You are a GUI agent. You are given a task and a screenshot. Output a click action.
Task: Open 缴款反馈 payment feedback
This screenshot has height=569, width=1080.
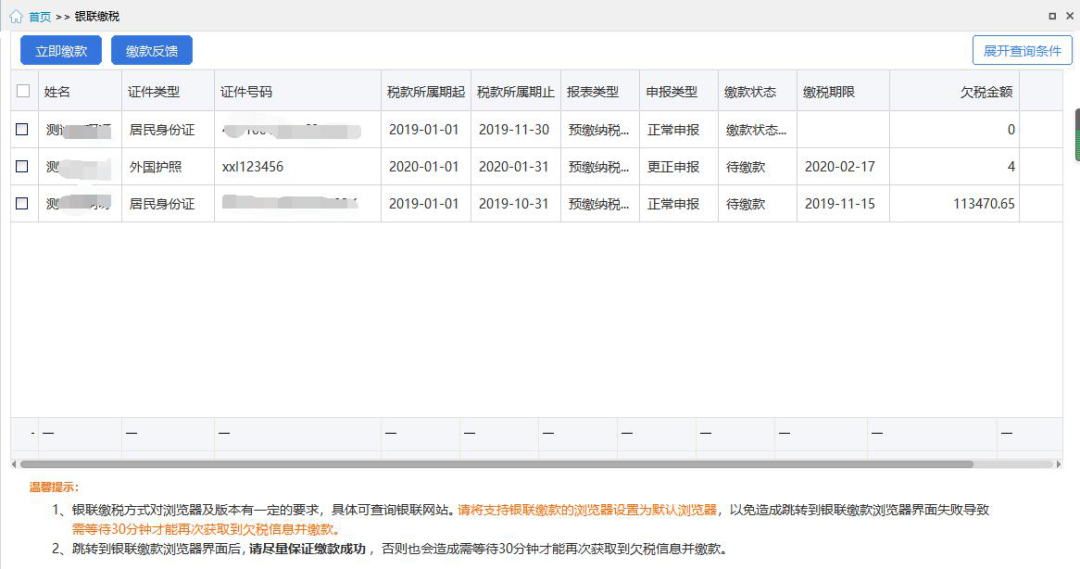click(151, 50)
